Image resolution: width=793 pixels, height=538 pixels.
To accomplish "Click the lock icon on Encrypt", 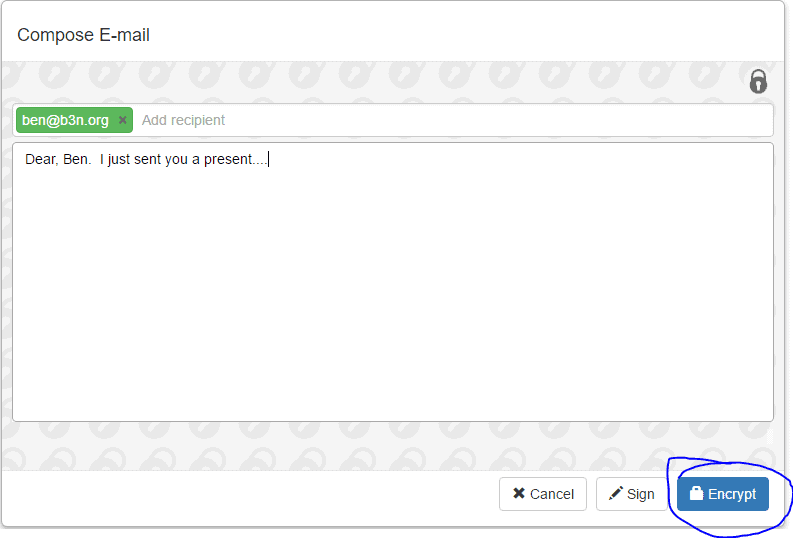I will [x=696, y=493].
